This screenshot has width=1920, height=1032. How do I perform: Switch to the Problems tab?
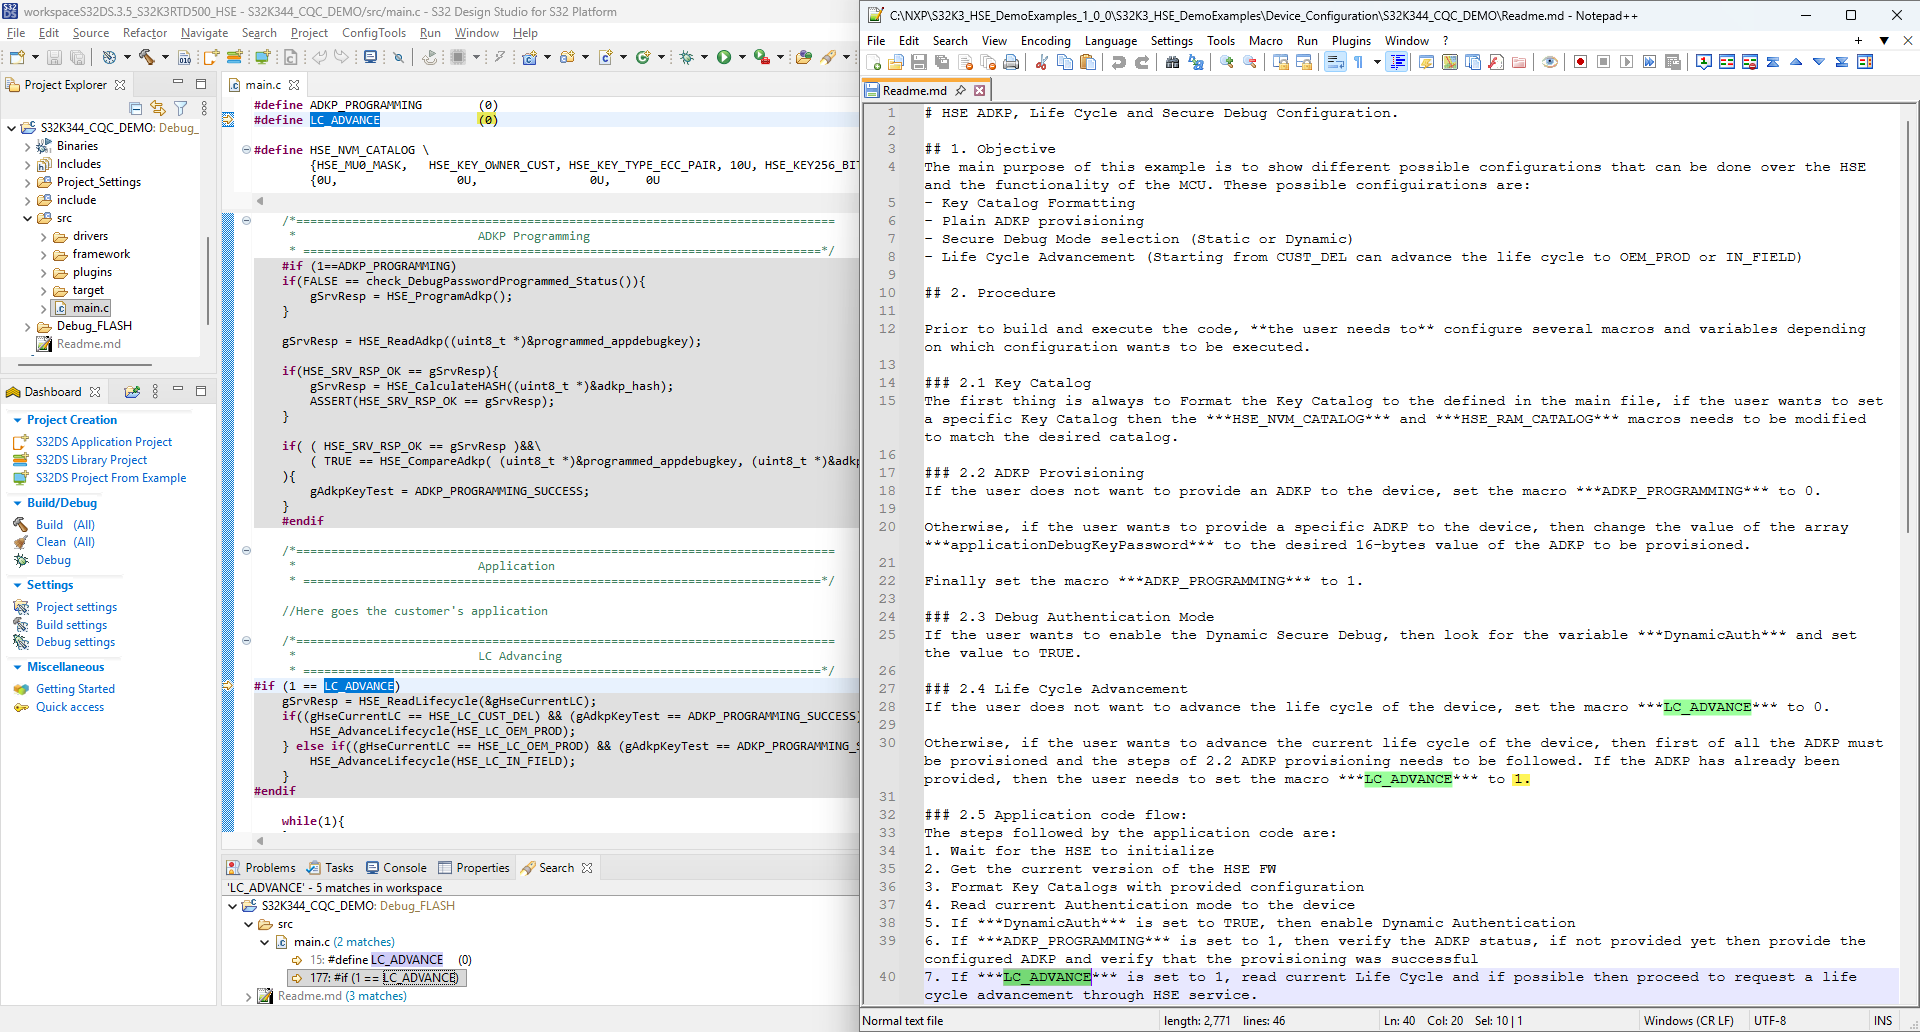[261, 868]
